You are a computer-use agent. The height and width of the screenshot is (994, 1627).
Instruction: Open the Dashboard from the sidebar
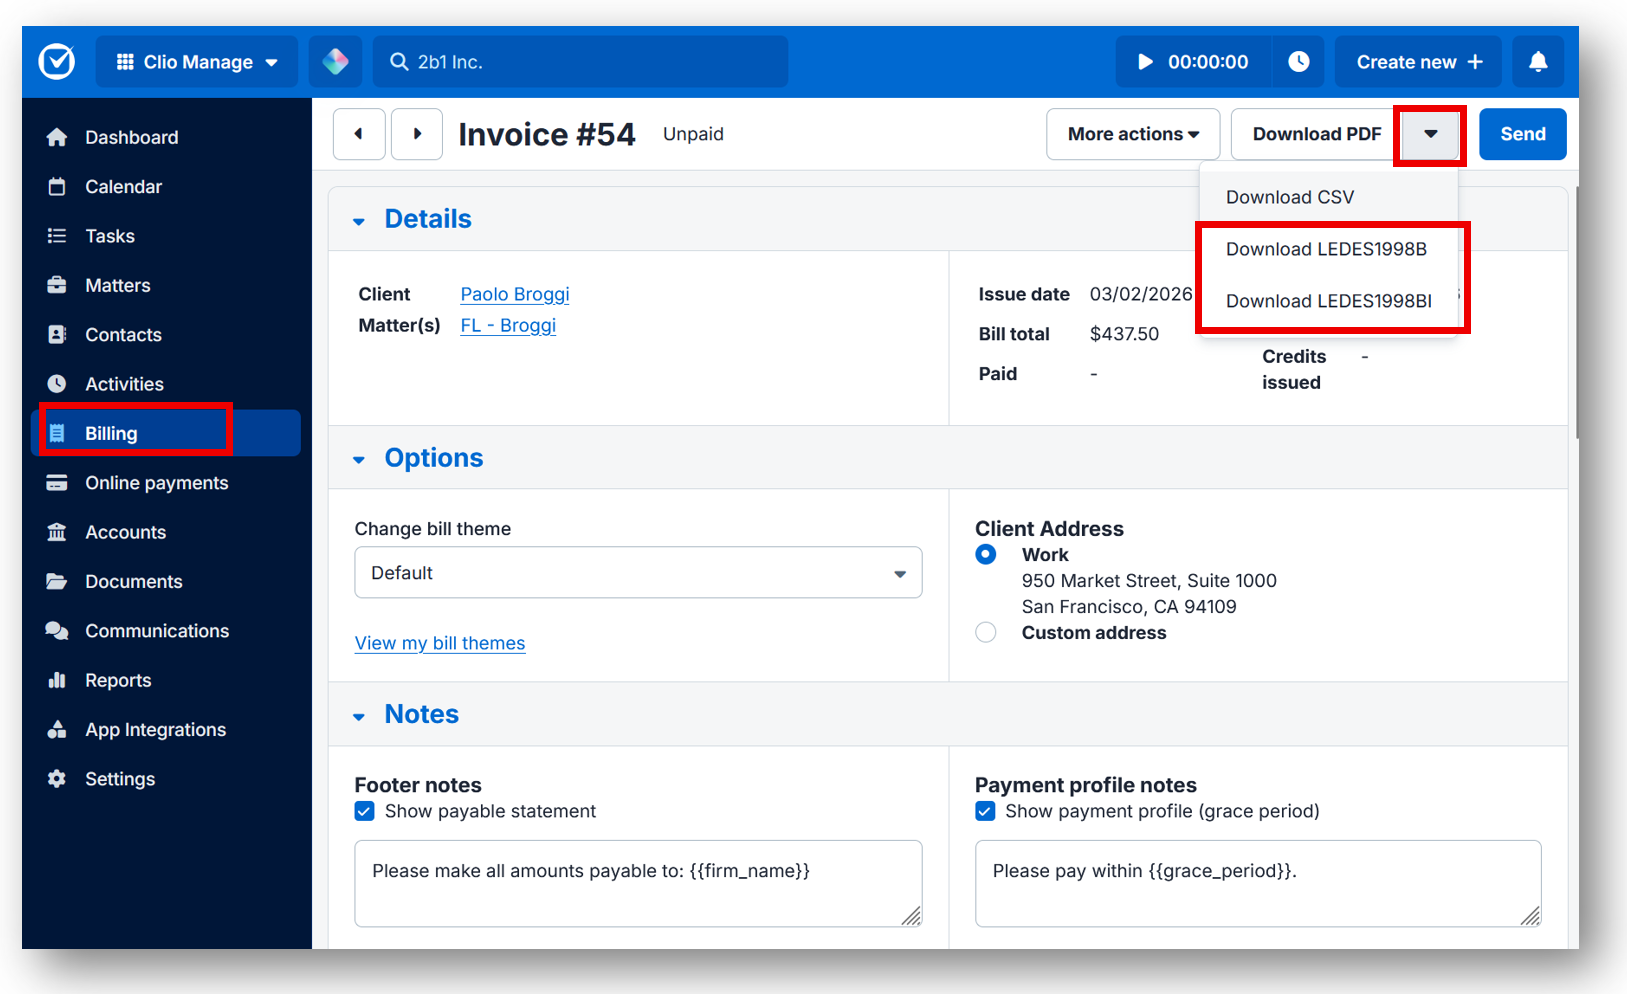point(57,137)
